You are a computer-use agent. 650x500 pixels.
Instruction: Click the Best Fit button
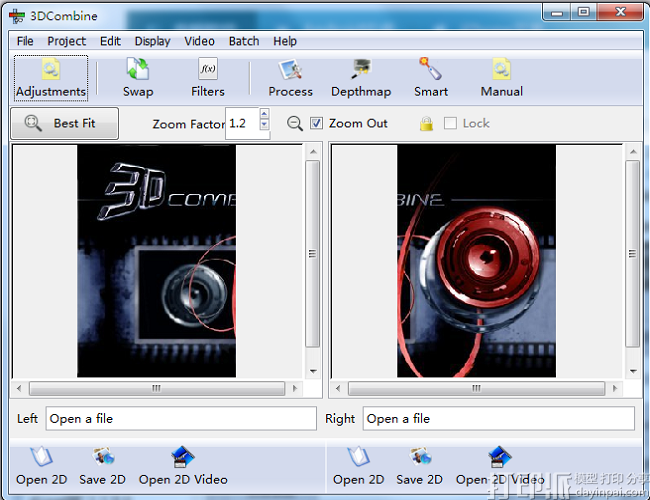tap(65, 124)
